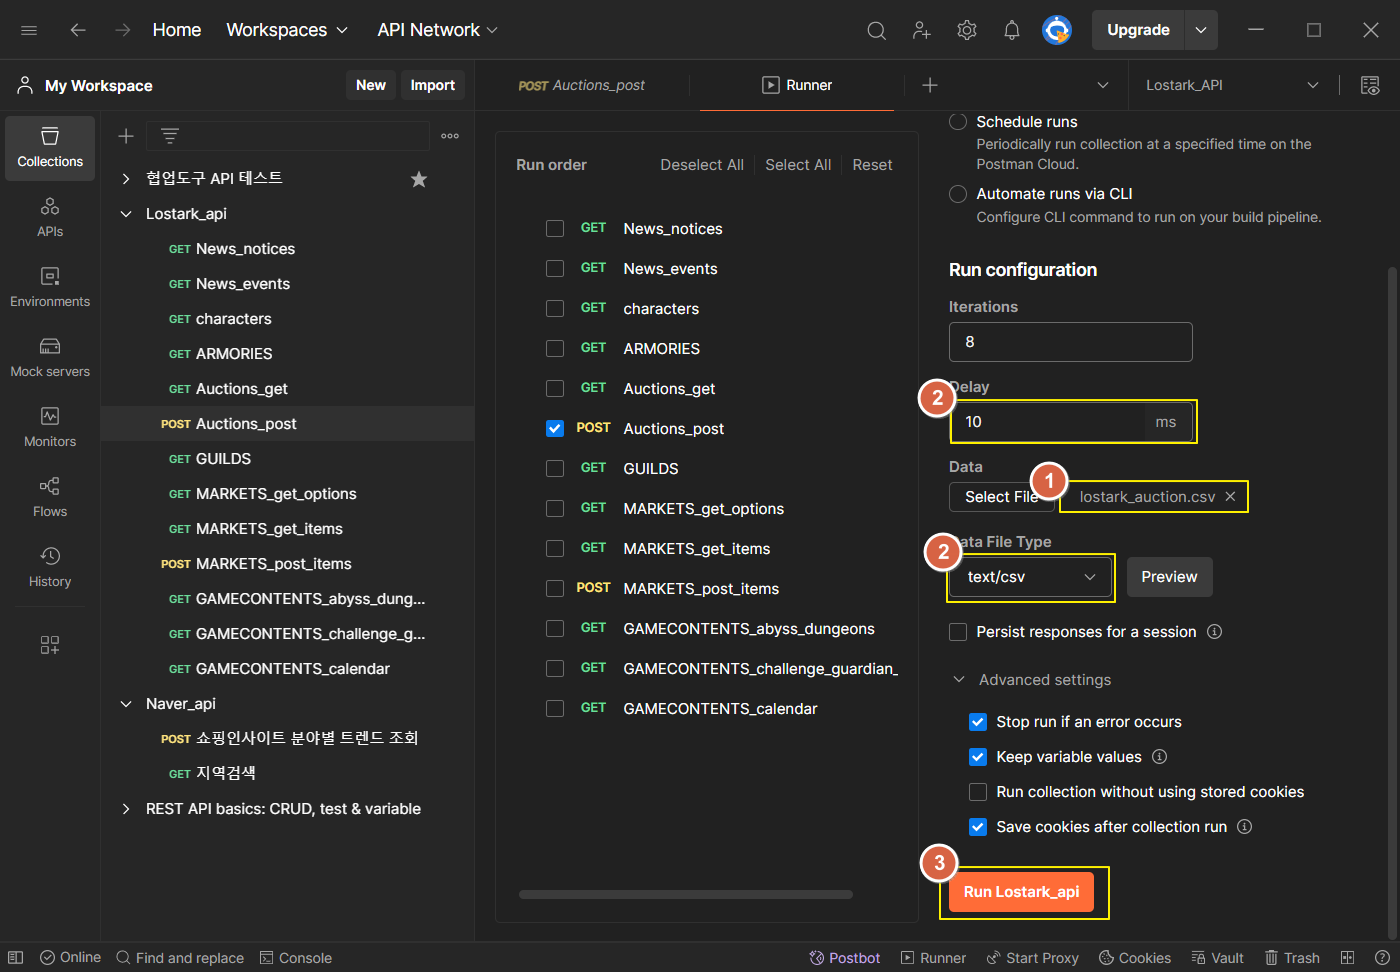Open Find and replace
Screen dimensions: 1400x972
click(x=180, y=958)
